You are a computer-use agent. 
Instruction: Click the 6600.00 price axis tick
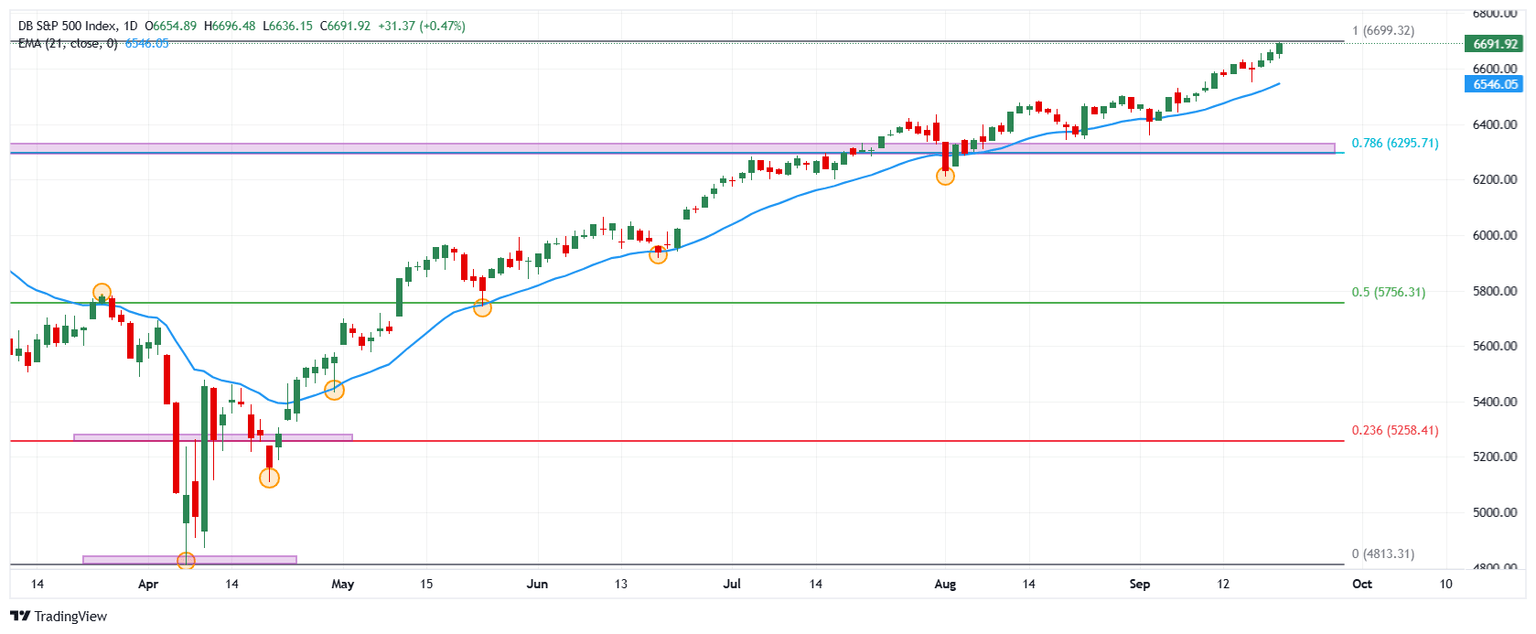pos(1496,69)
